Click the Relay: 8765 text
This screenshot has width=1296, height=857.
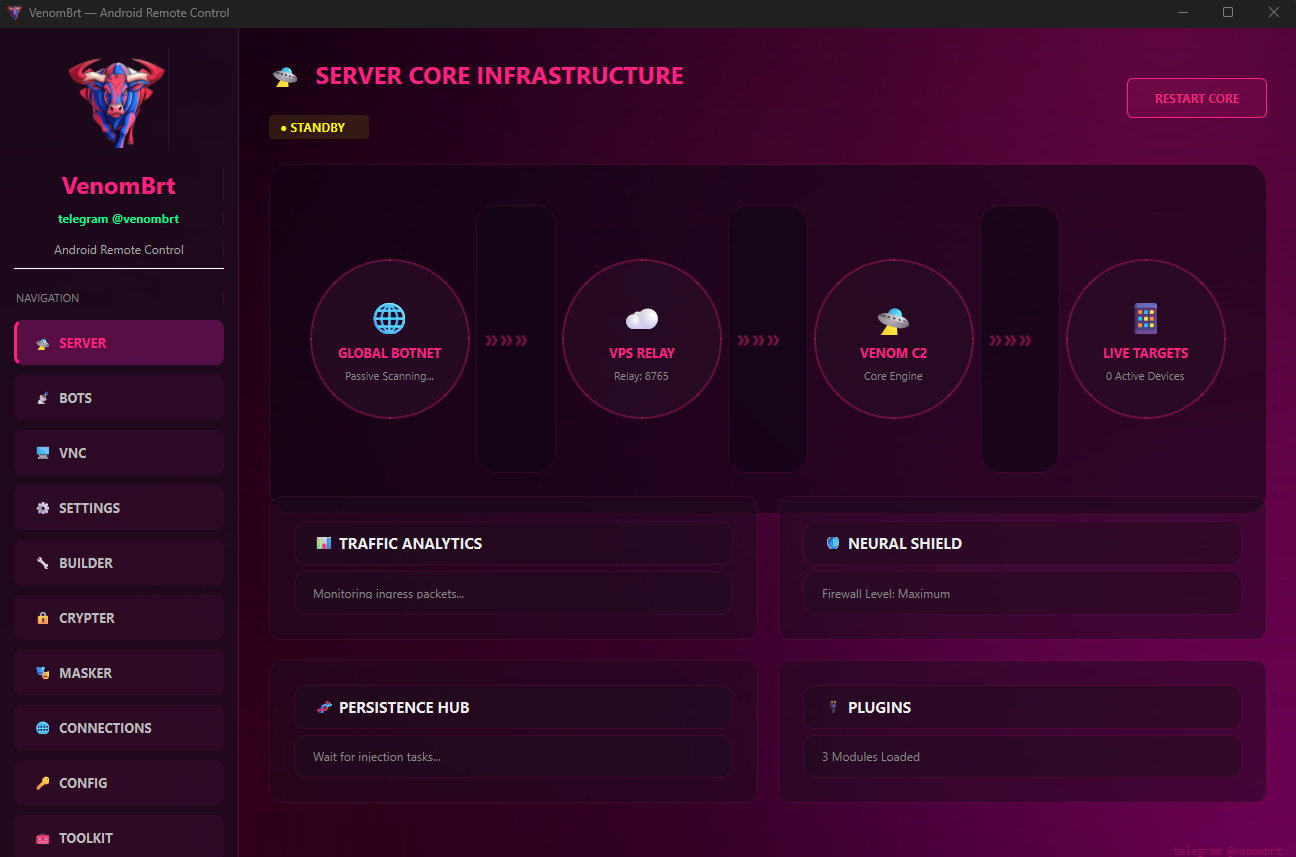(x=641, y=377)
